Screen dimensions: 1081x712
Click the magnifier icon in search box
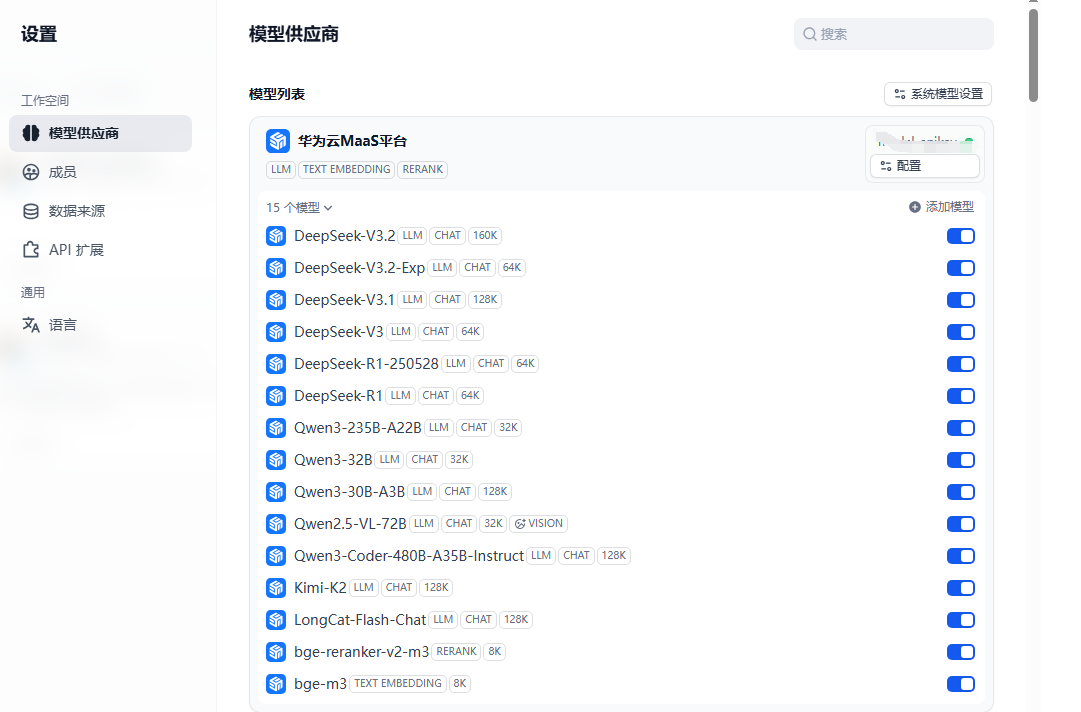810,34
